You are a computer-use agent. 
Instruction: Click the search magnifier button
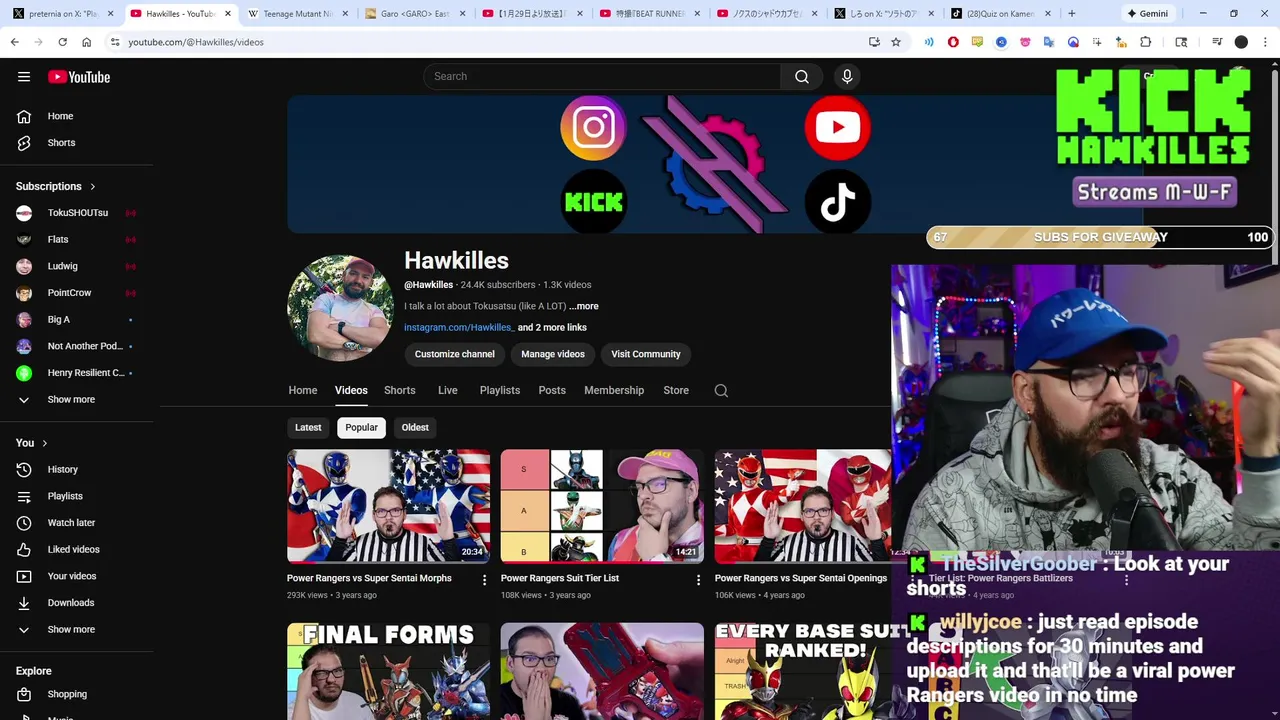(x=802, y=76)
